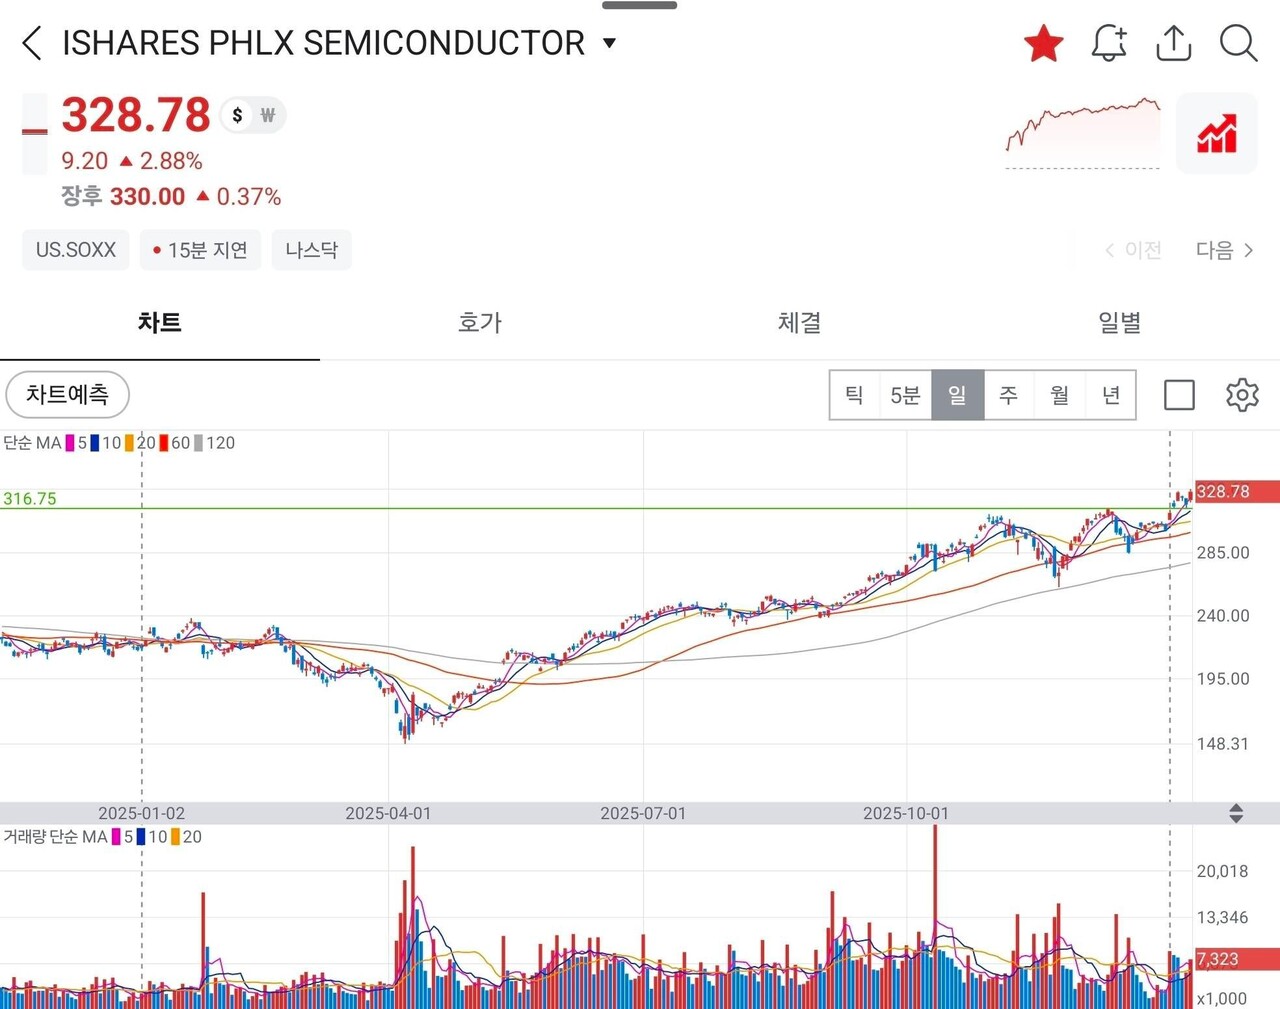Tap the red rising chart icon
Screen dimensions: 1280x1009
click(1216, 134)
